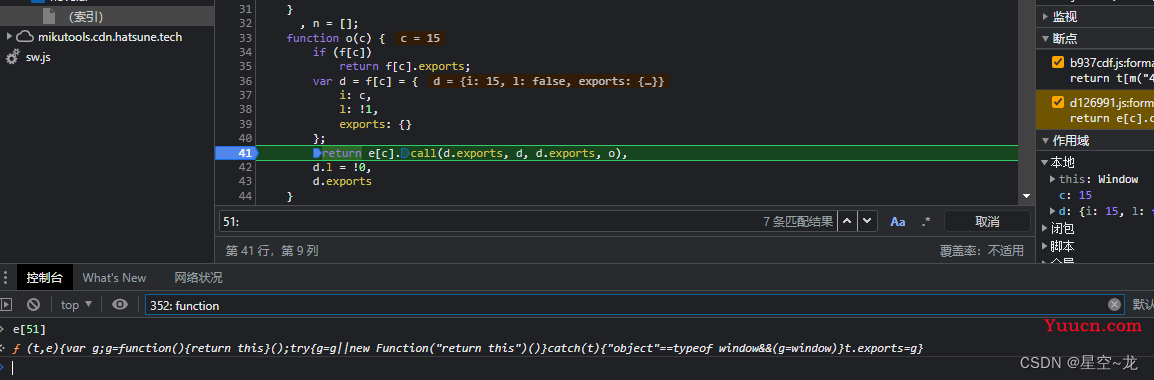Uncheck the d126991.js breakpoint checkbox

pyautogui.click(x=1058, y=102)
